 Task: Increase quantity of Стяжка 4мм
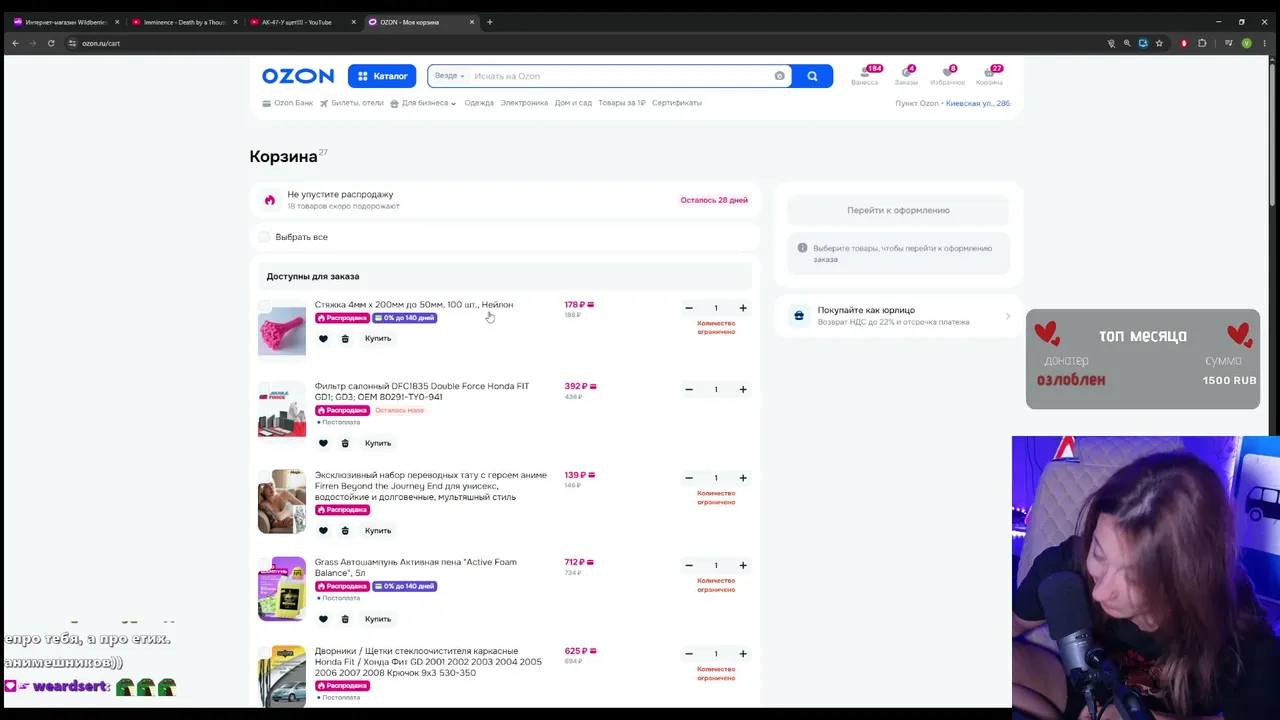[x=743, y=308]
